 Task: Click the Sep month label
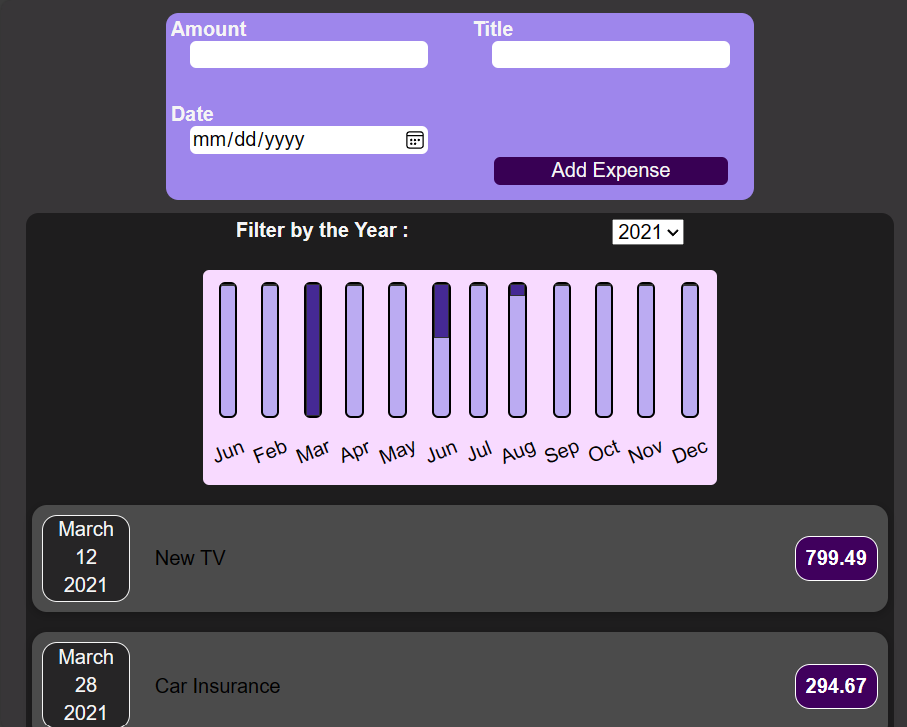pos(562,452)
